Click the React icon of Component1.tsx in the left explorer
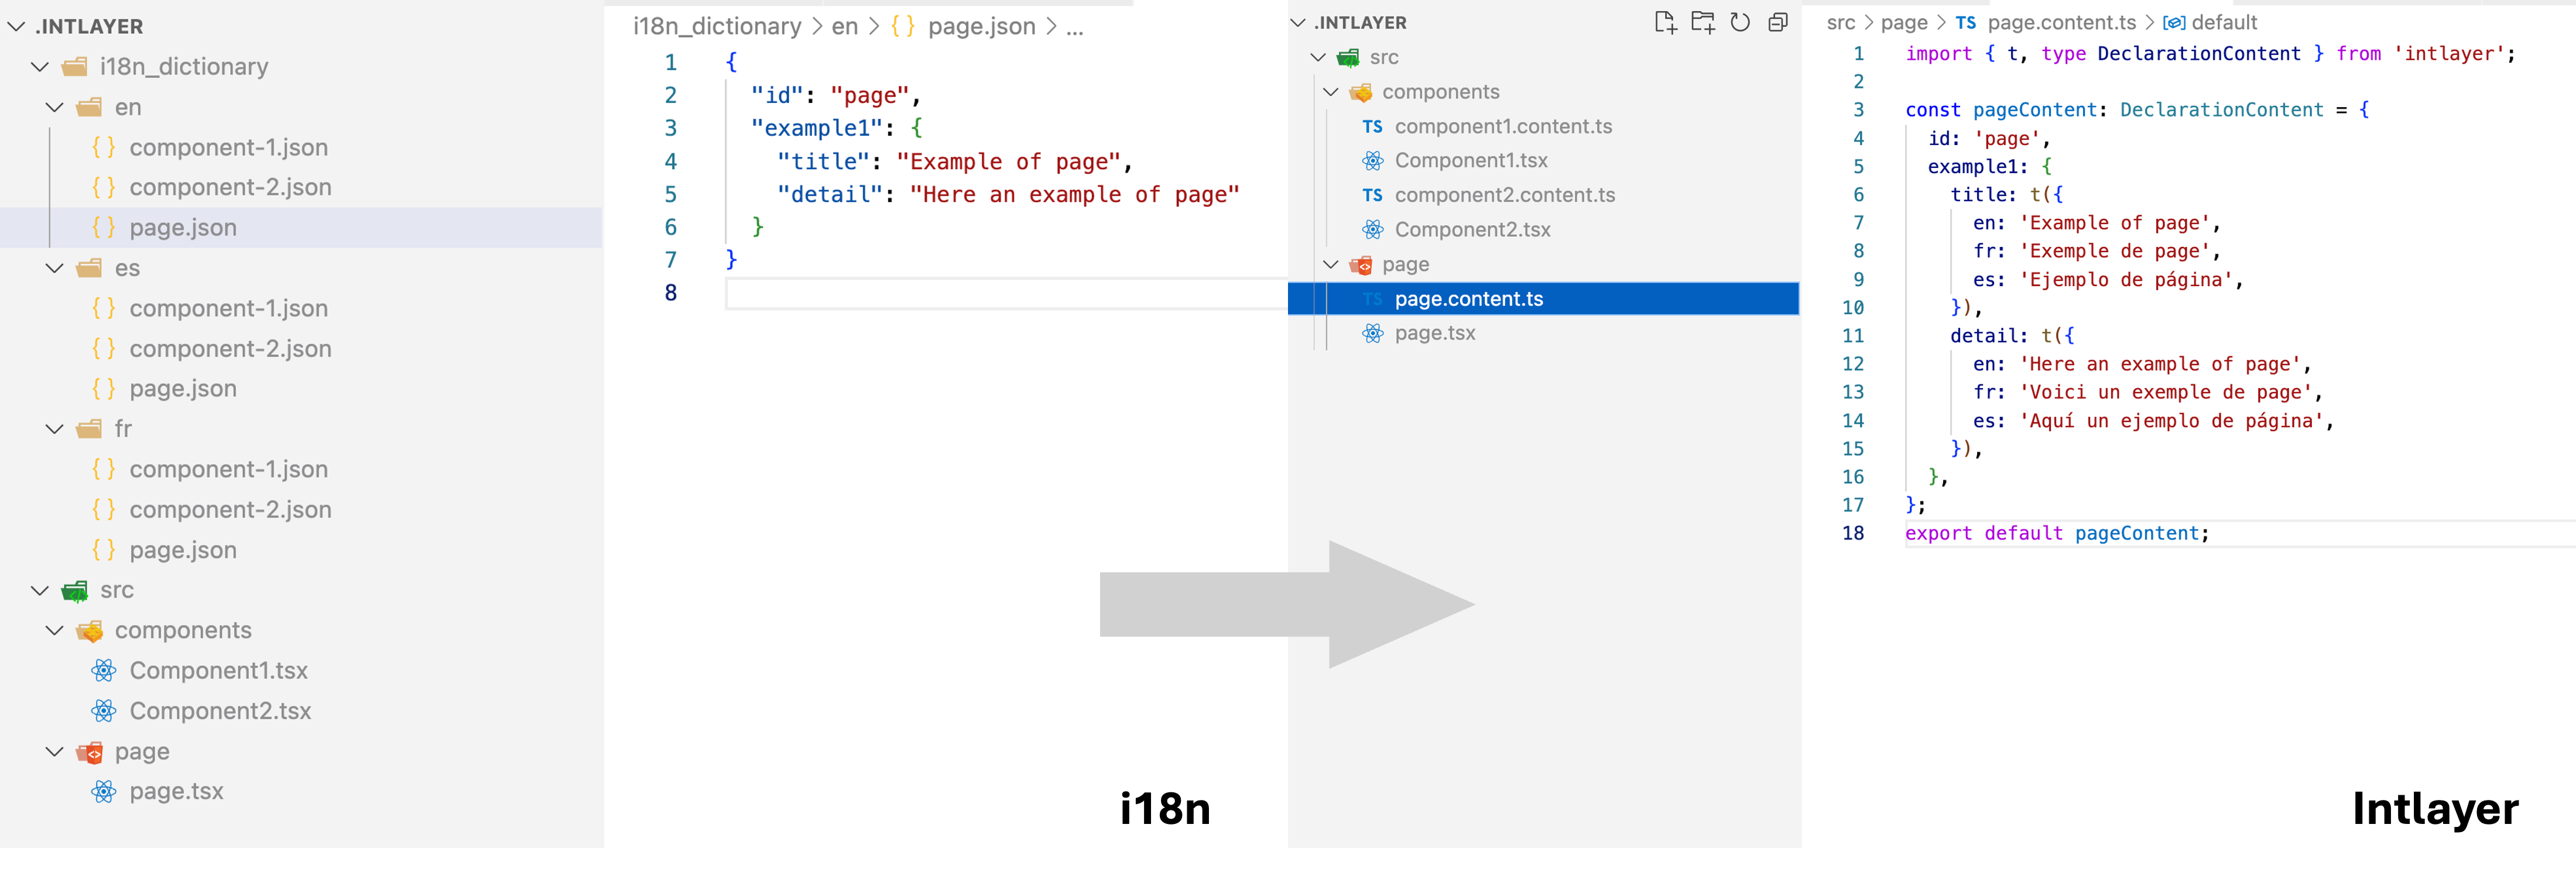The image size is (2576, 869). tap(104, 671)
